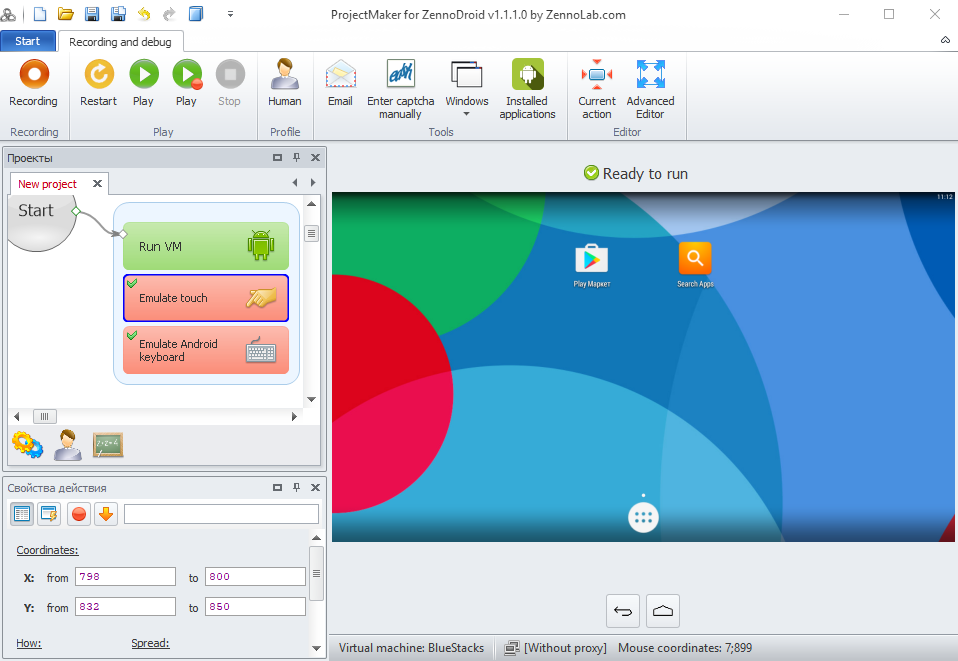Image resolution: width=958 pixels, height=661 pixels.
Task: Pin the Свойства действия panel
Action: [x=296, y=488]
